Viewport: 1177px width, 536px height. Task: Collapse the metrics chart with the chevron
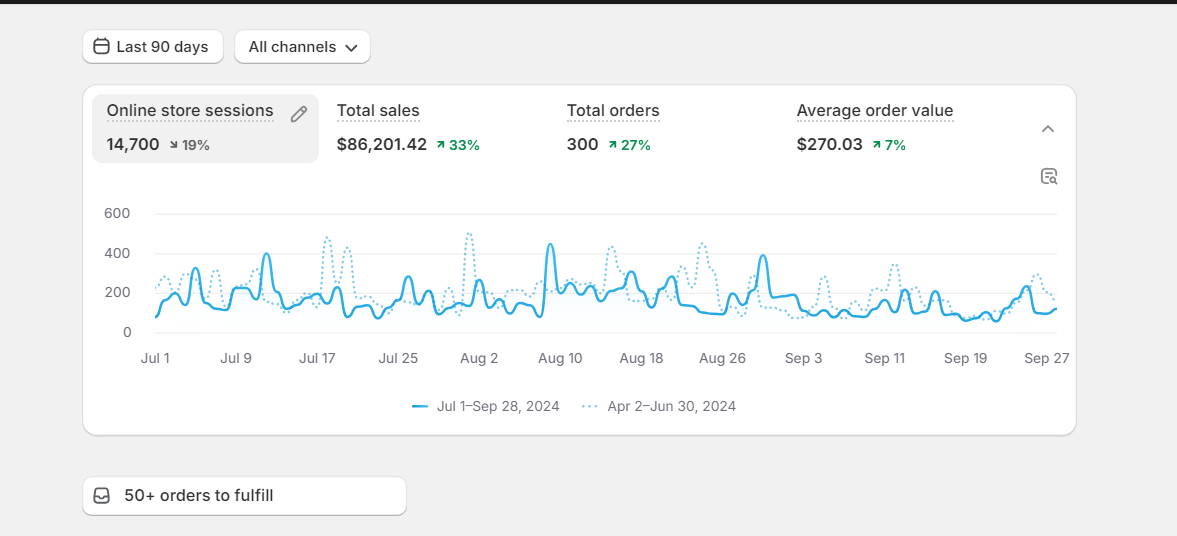click(1048, 129)
